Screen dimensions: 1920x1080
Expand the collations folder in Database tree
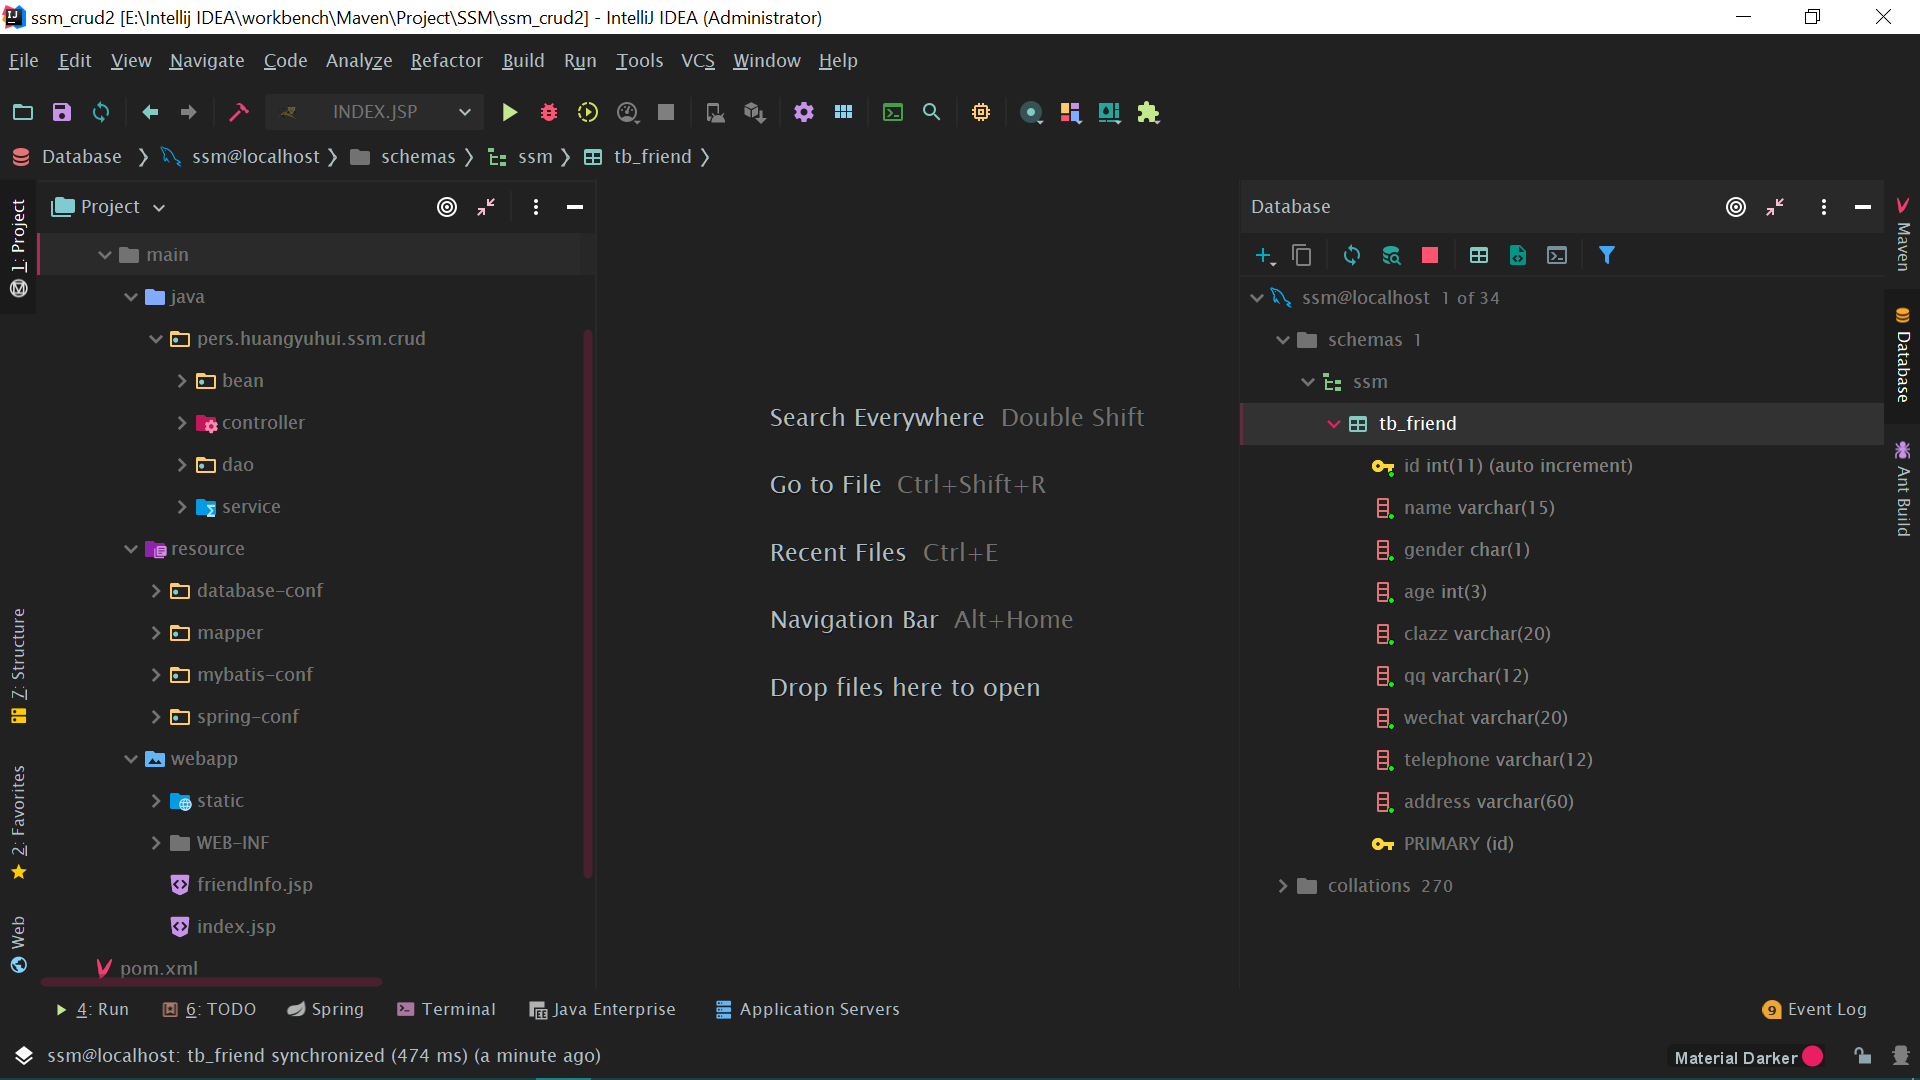[x=1283, y=886]
